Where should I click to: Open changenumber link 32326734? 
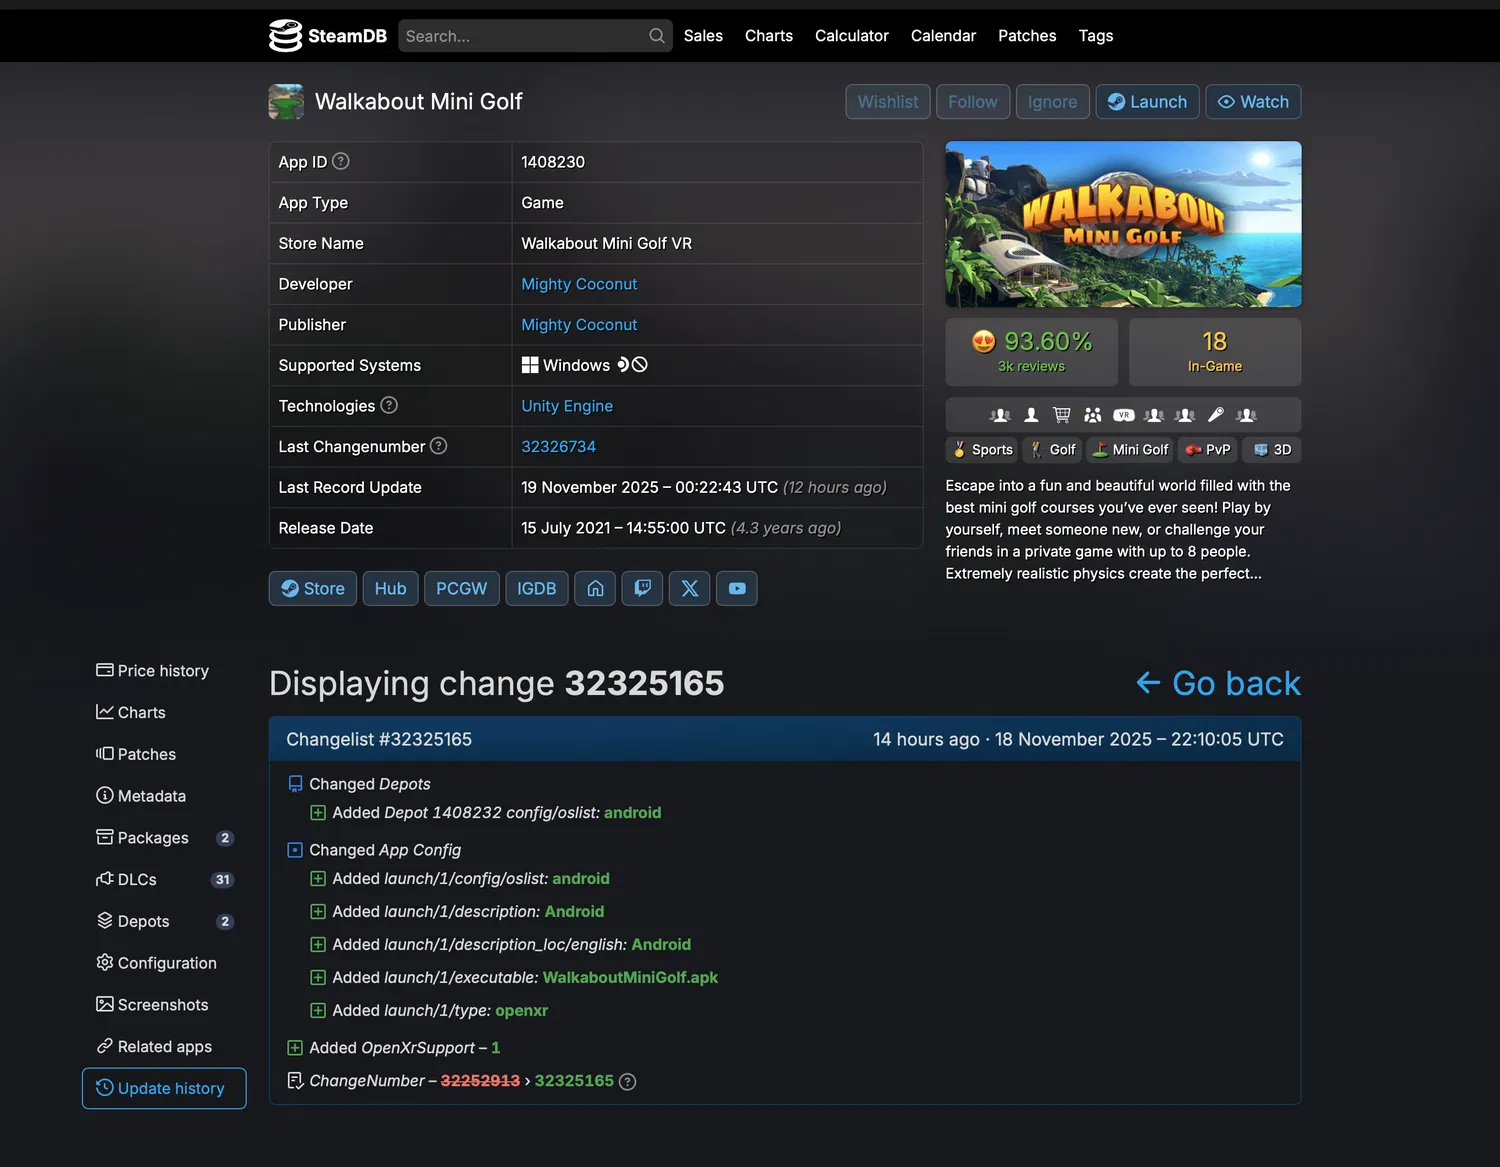pos(558,447)
